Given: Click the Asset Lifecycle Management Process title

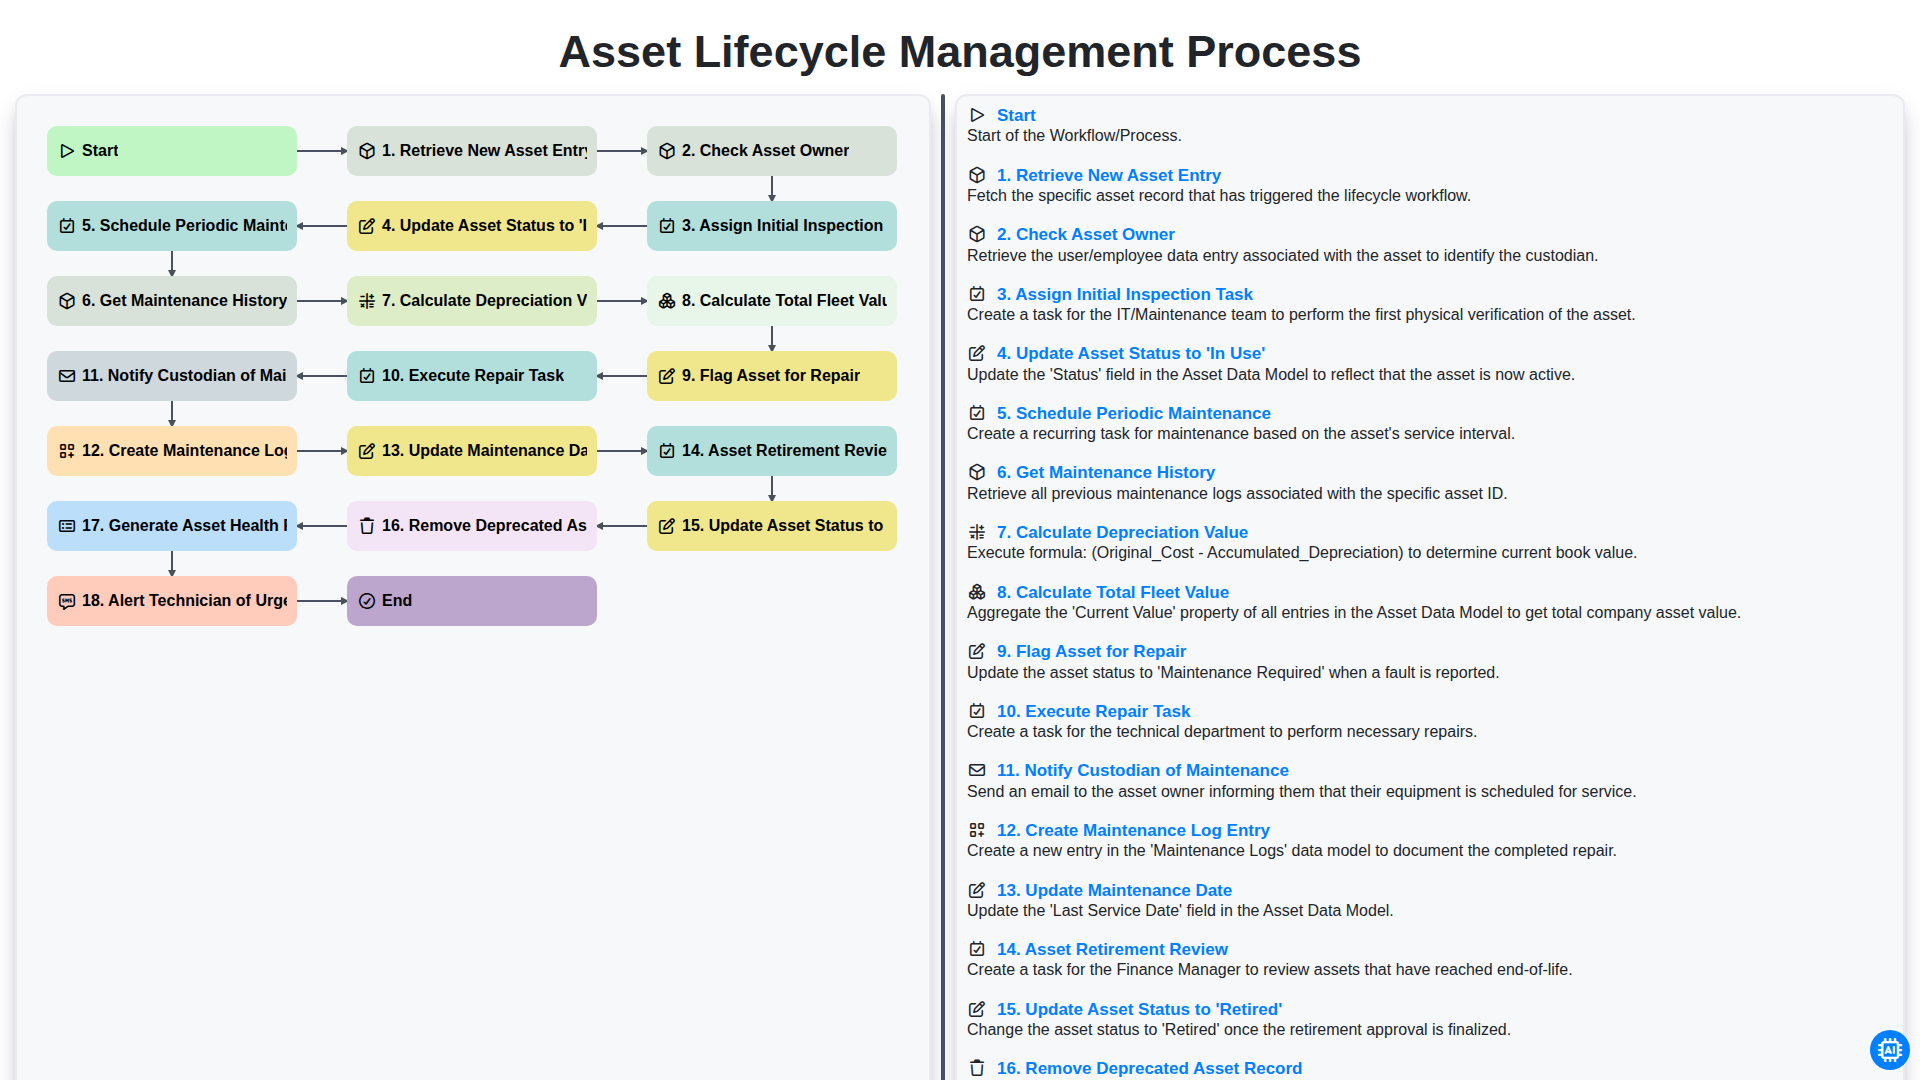Looking at the screenshot, I should click(x=960, y=52).
